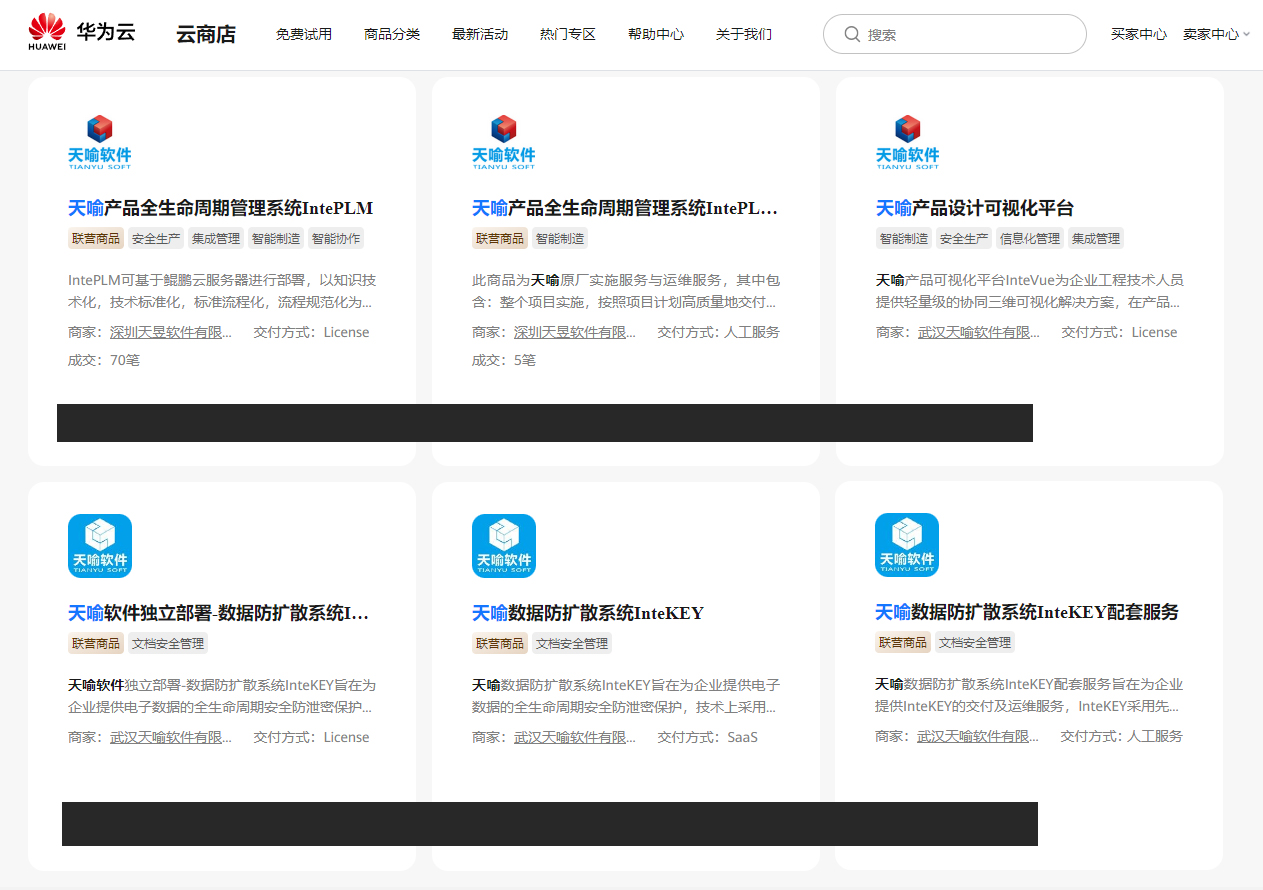The image size is (1263, 890).
Task: Open the 天喻软件独立部署-数据防扩散系统 title
Action: [220, 613]
